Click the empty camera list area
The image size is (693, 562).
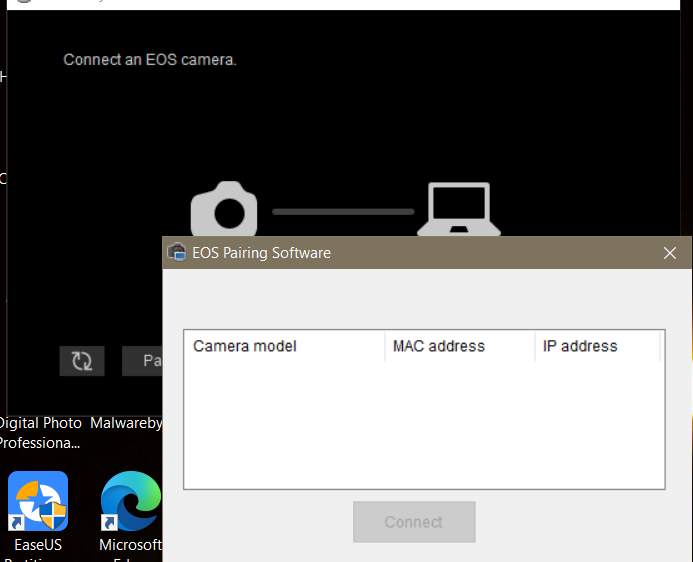424,424
